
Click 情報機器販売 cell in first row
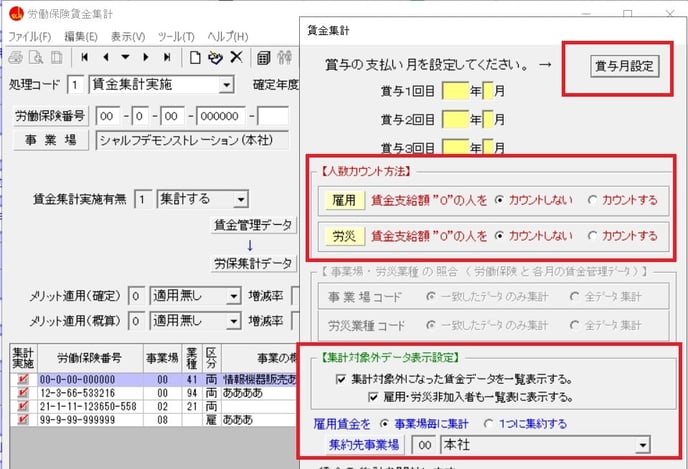tap(260, 379)
